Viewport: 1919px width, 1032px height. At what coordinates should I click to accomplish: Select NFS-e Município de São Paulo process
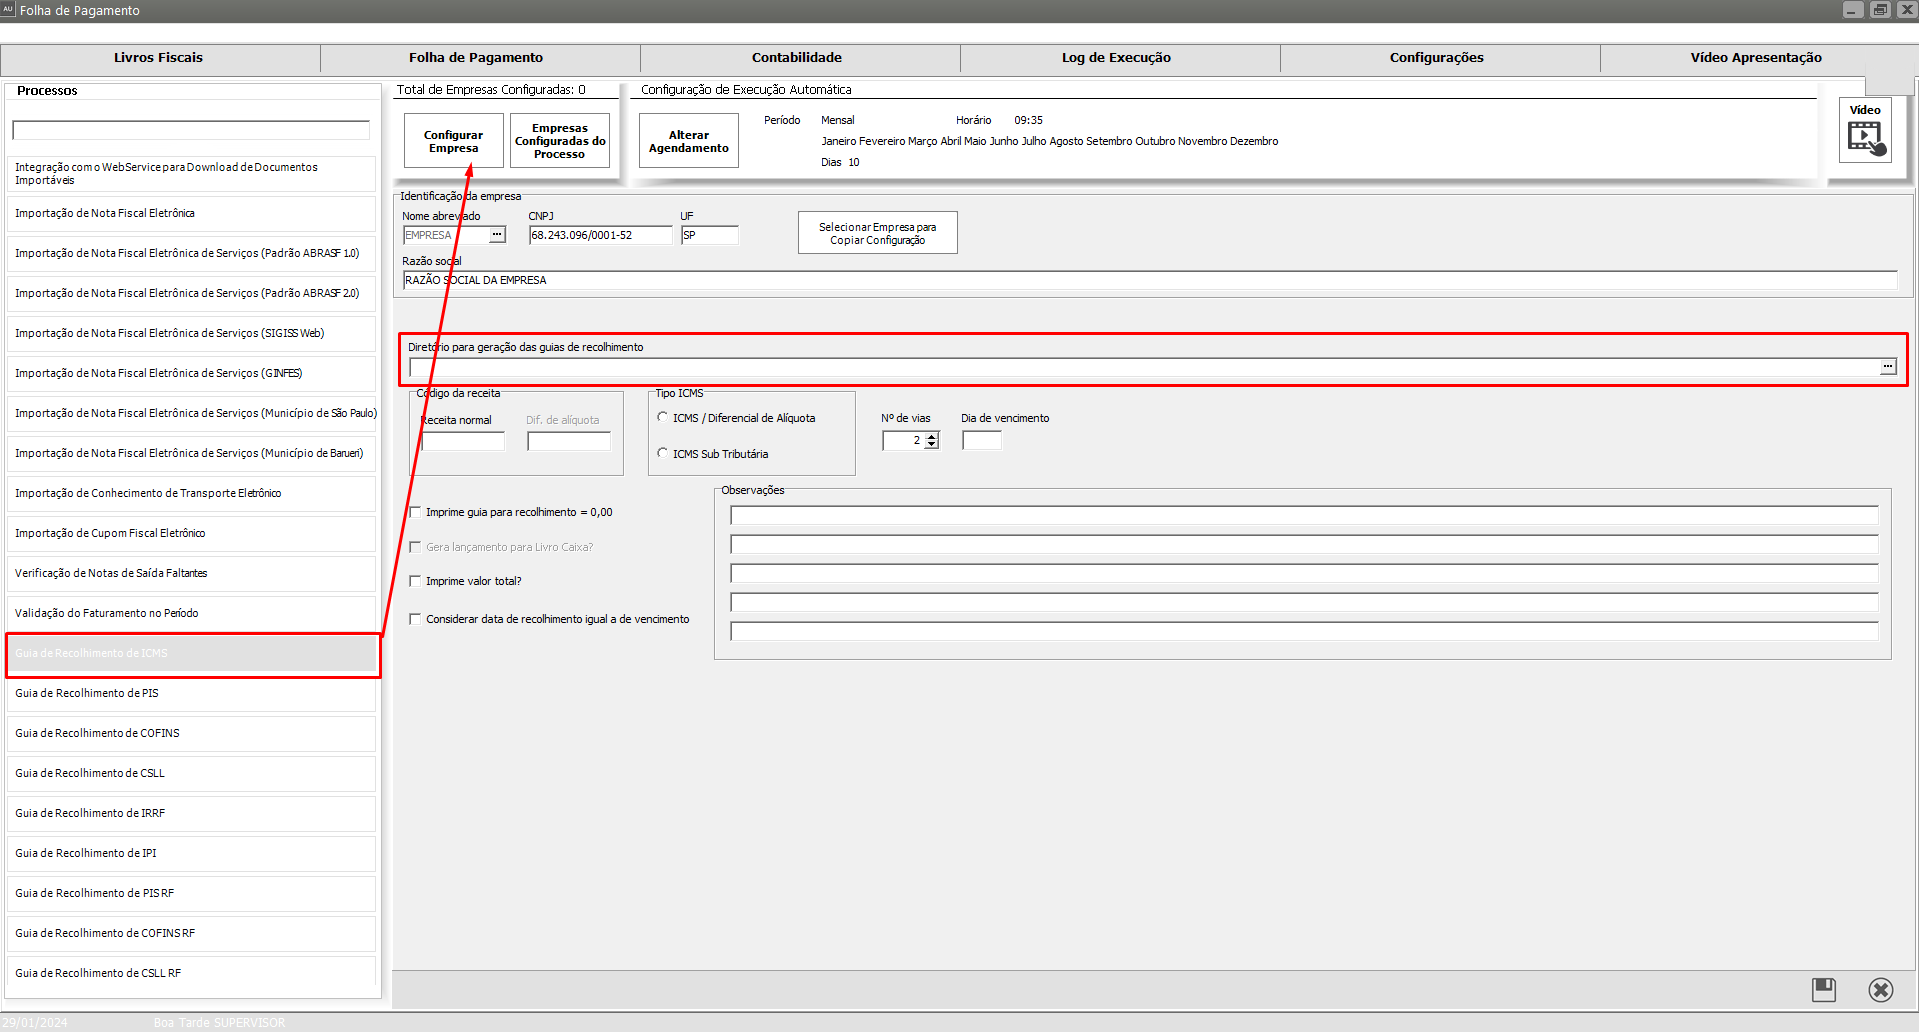pos(191,413)
